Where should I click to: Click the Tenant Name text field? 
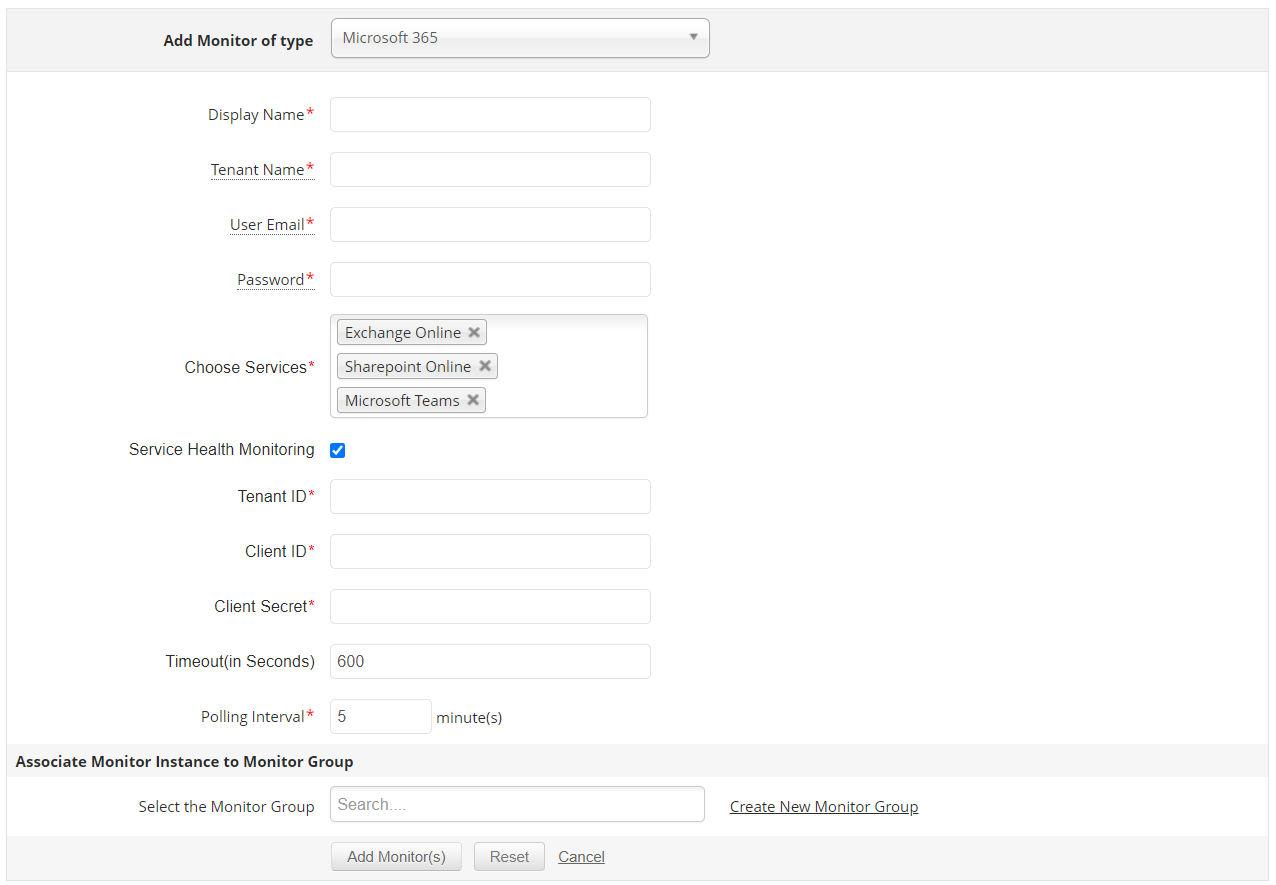coord(490,170)
